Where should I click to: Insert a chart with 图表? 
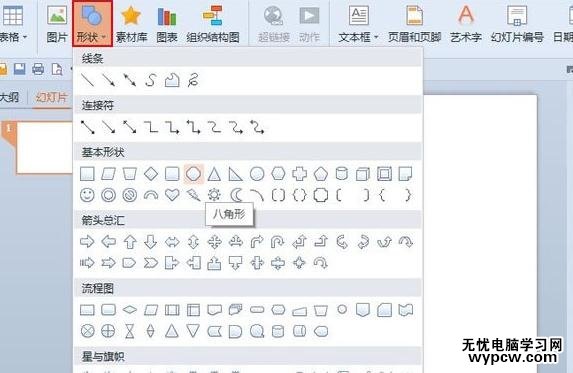pyautogui.click(x=167, y=23)
